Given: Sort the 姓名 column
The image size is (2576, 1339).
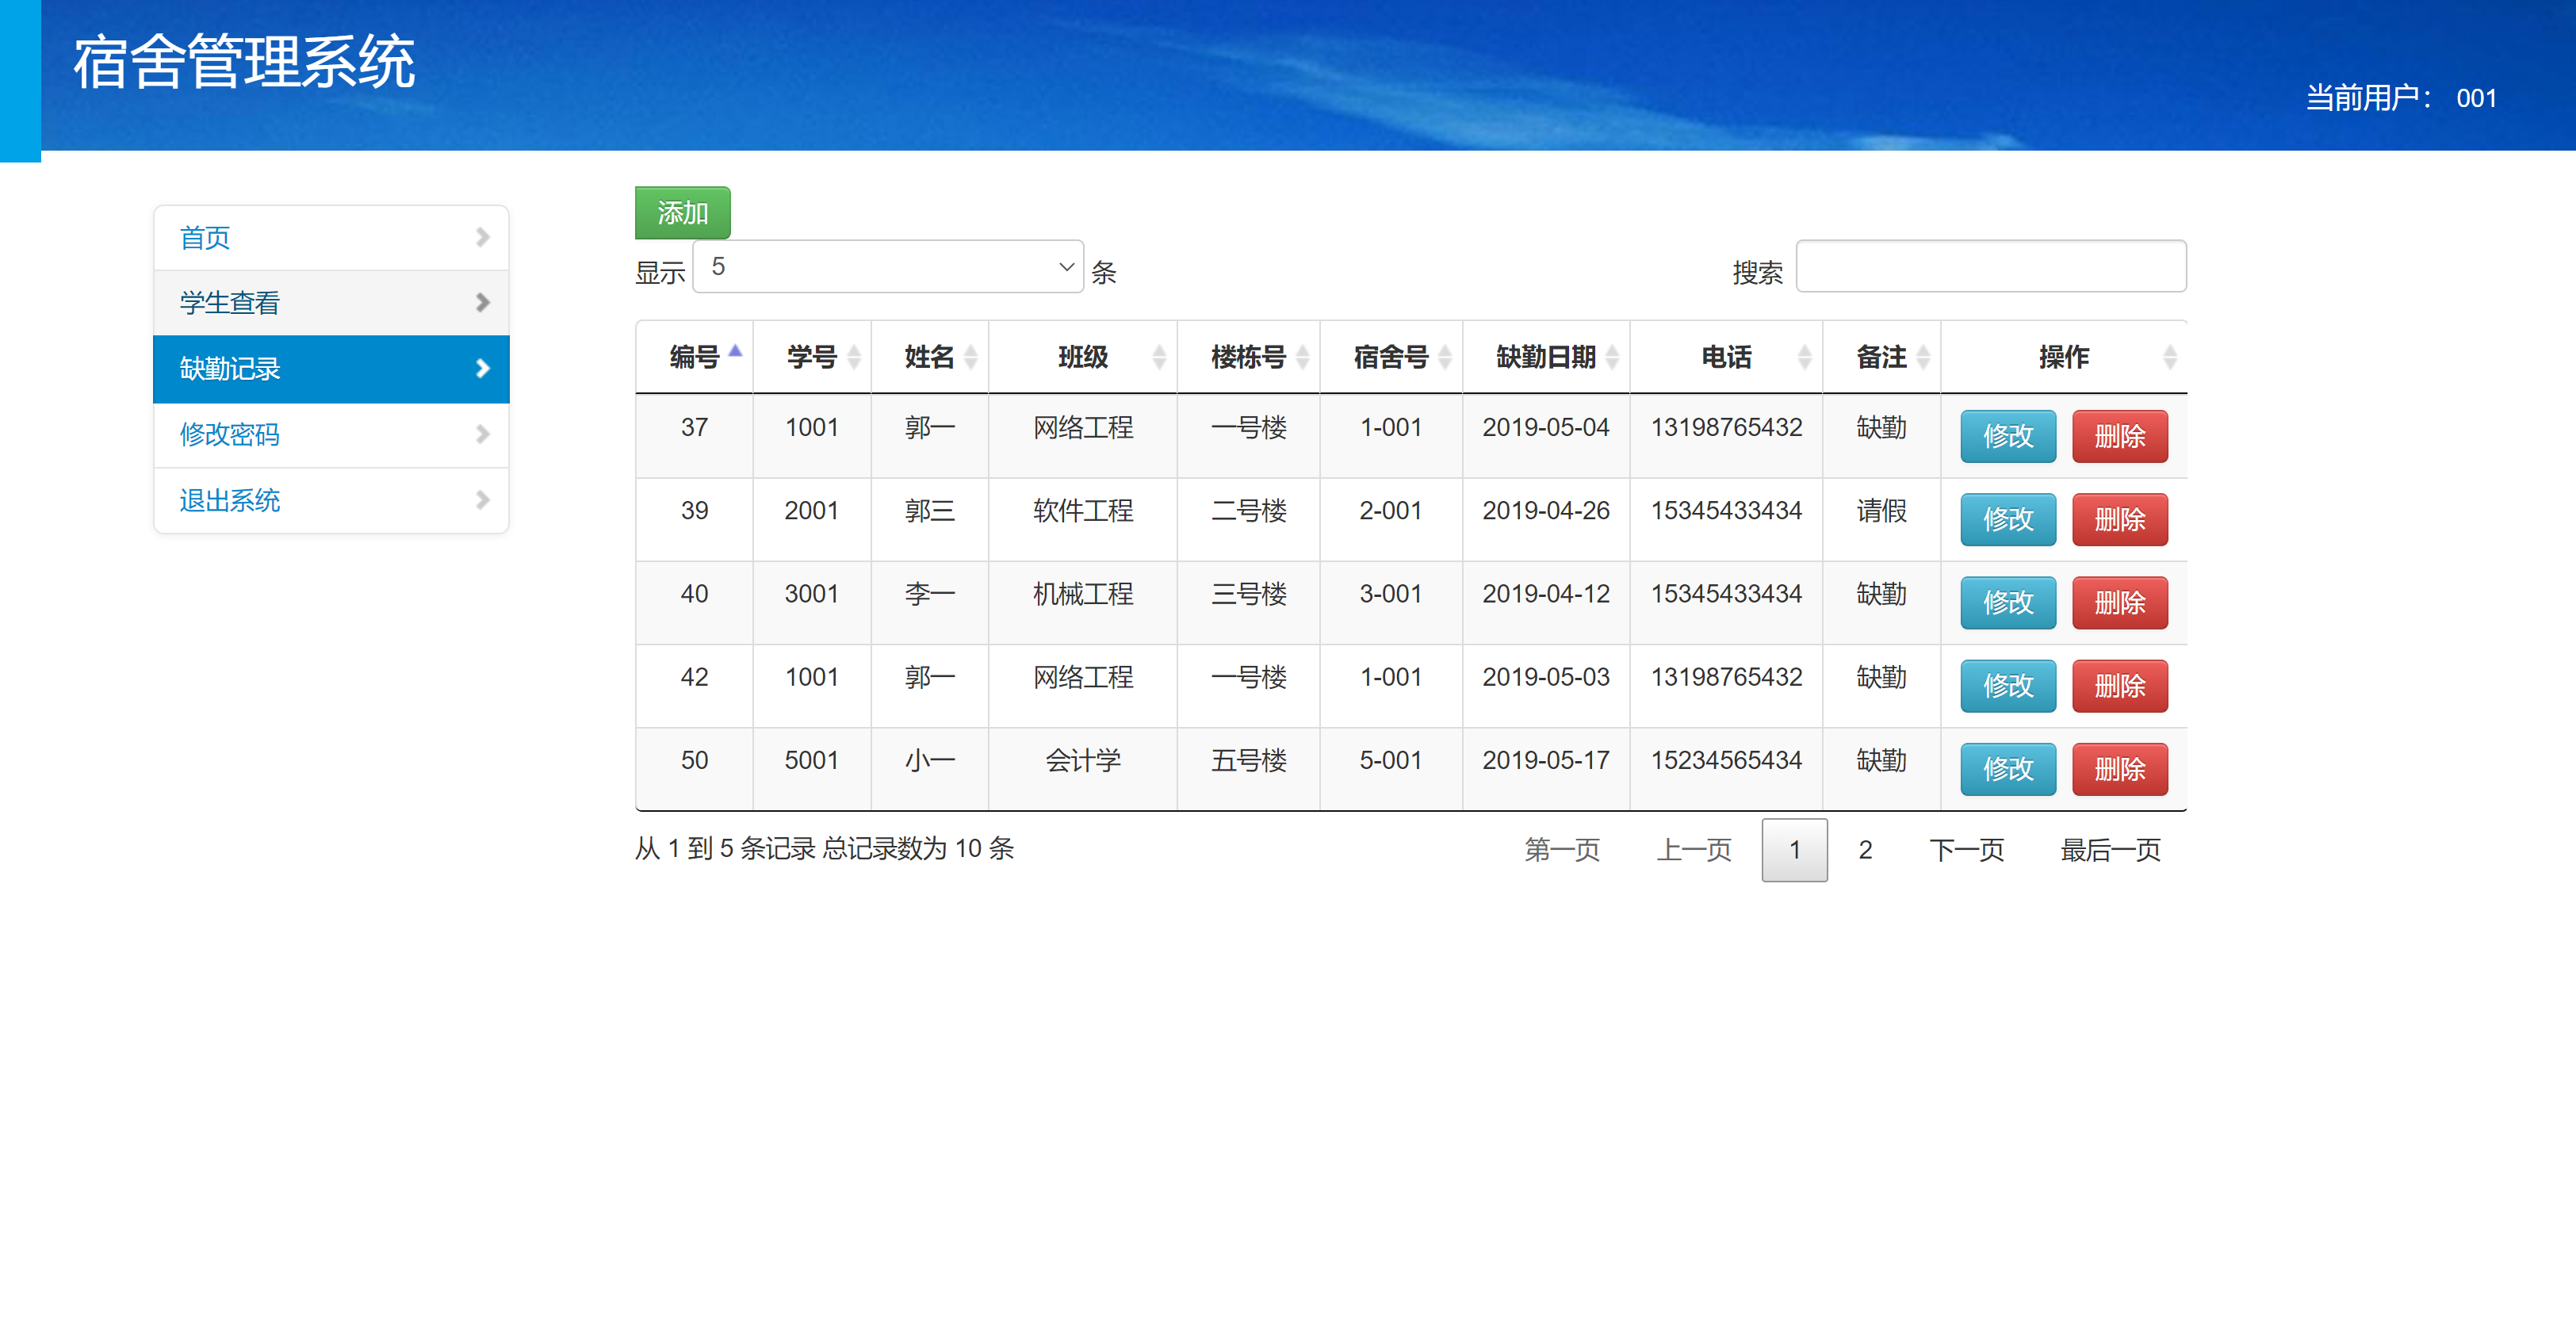Looking at the screenshot, I should pyautogui.click(x=971, y=356).
